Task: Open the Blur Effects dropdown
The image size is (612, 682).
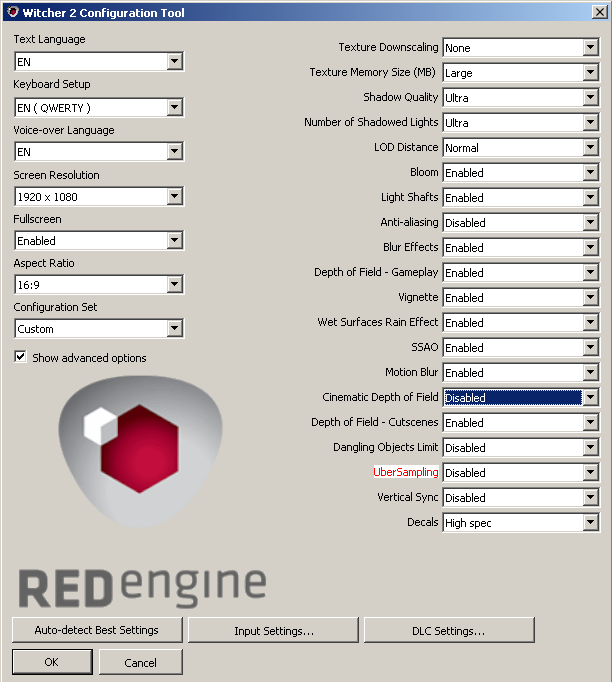Action: pyautogui.click(x=521, y=247)
